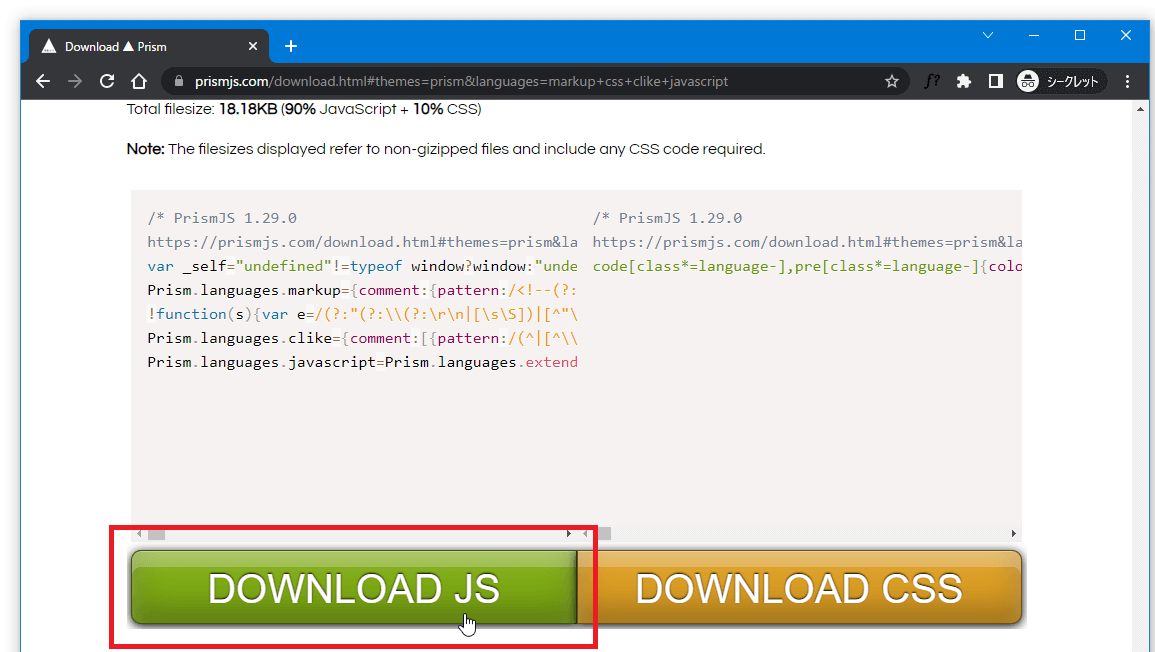Click the f? extension icon
The image size is (1155, 652).
click(x=931, y=82)
